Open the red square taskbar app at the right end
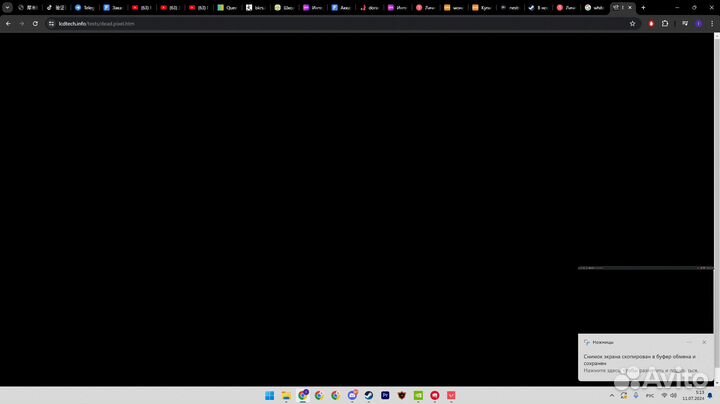The height and width of the screenshot is (404, 720). point(451,395)
